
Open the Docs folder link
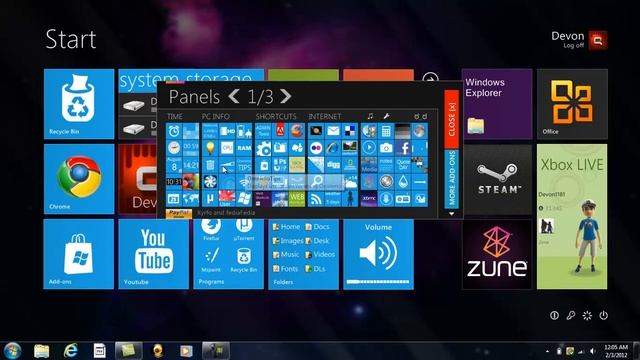[x=317, y=227]
